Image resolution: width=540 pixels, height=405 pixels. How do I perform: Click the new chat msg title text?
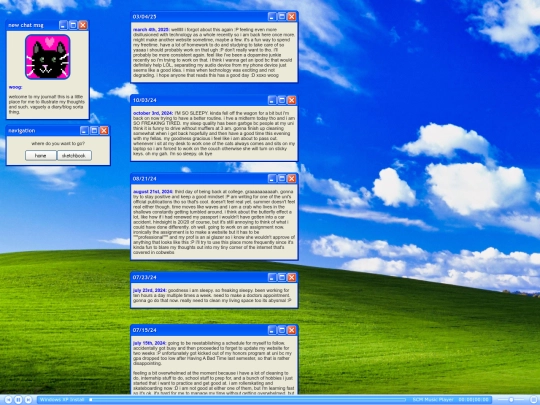[26, 25]
